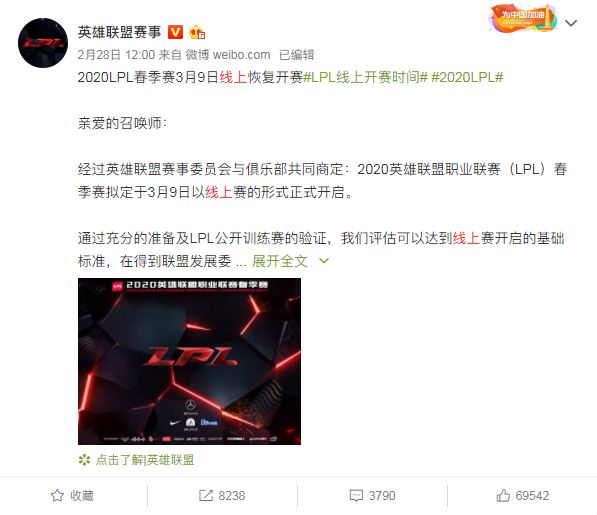Like the post with thumbs-up 69542

click(522, 496)
